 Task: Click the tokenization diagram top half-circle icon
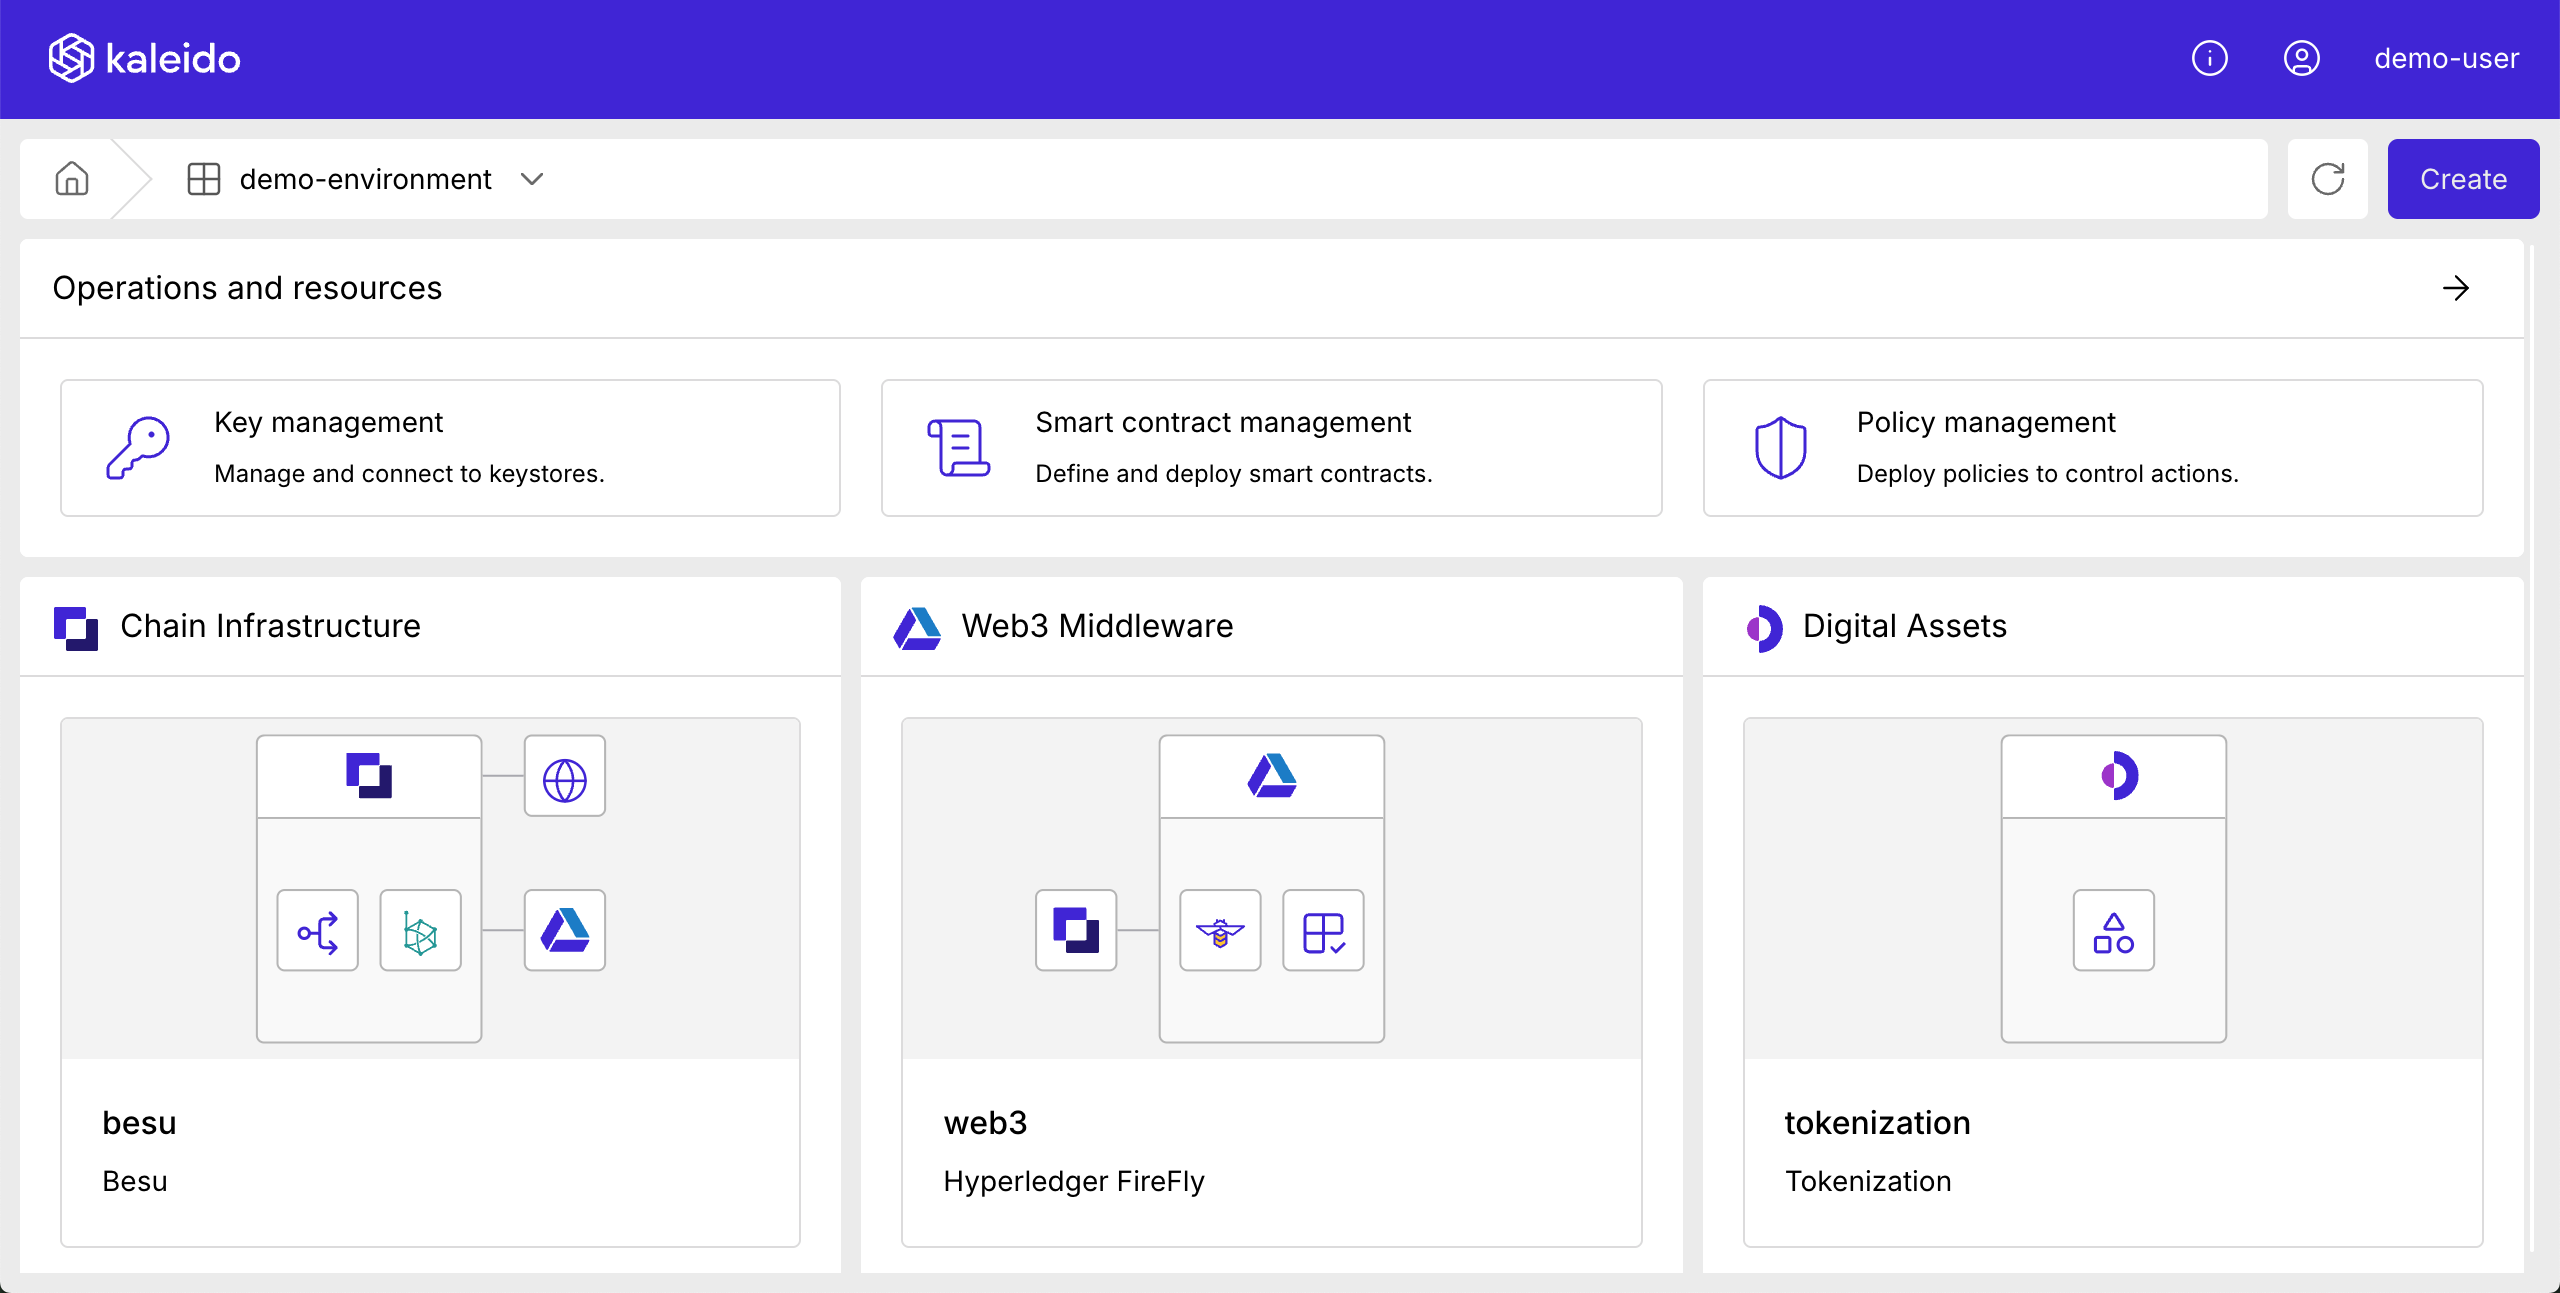pyautogui.click(x=2119, y=776)
